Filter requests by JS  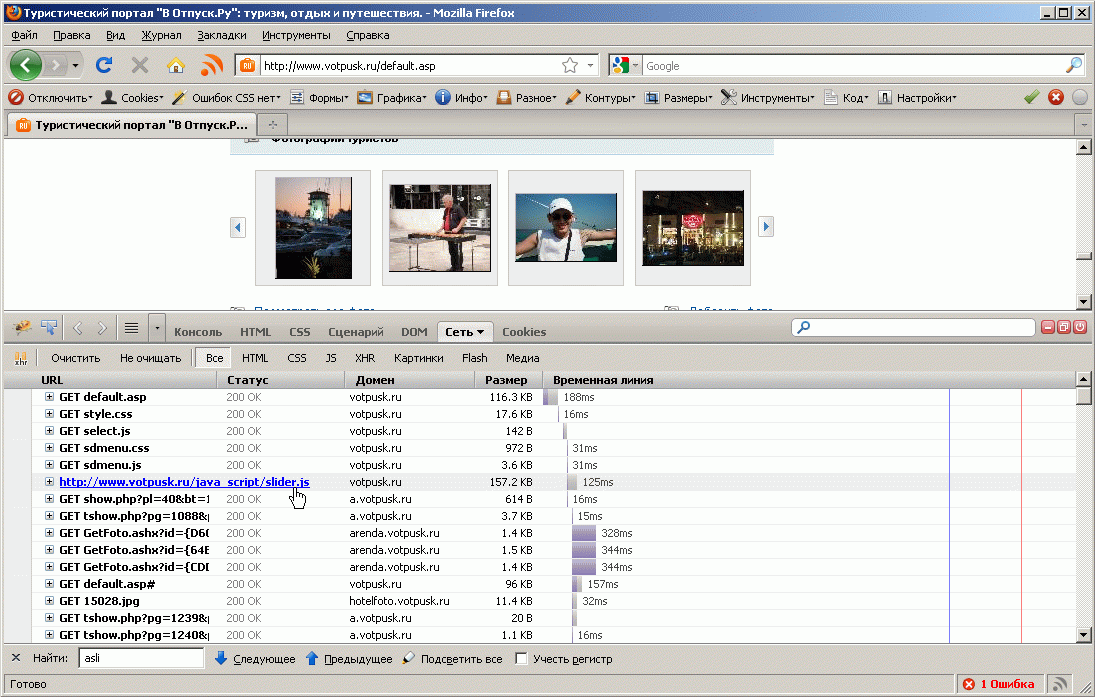click(x=331, y=358)
